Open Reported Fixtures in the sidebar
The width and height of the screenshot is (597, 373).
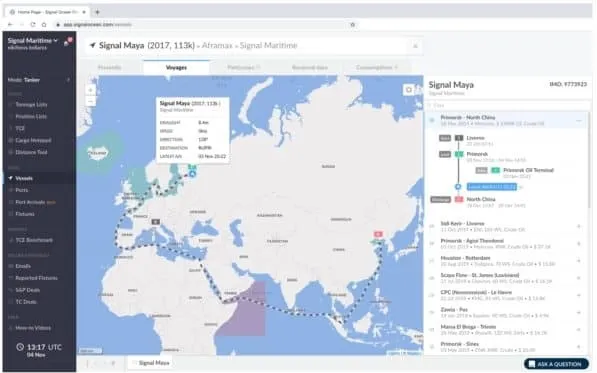(36, 278)
